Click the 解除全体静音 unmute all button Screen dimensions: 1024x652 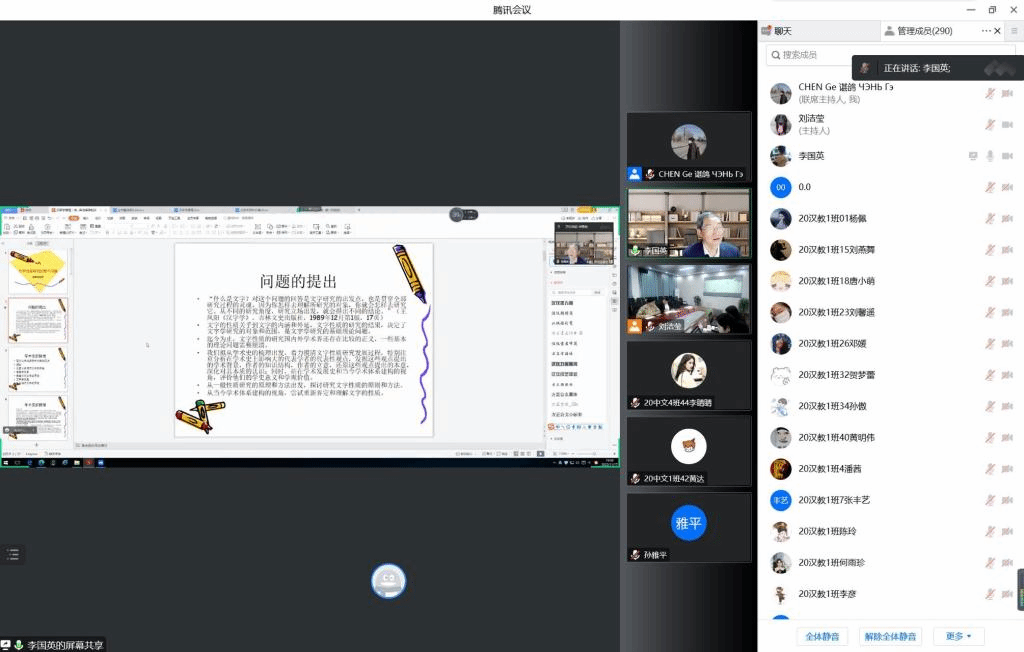click(x=890, y=636)
